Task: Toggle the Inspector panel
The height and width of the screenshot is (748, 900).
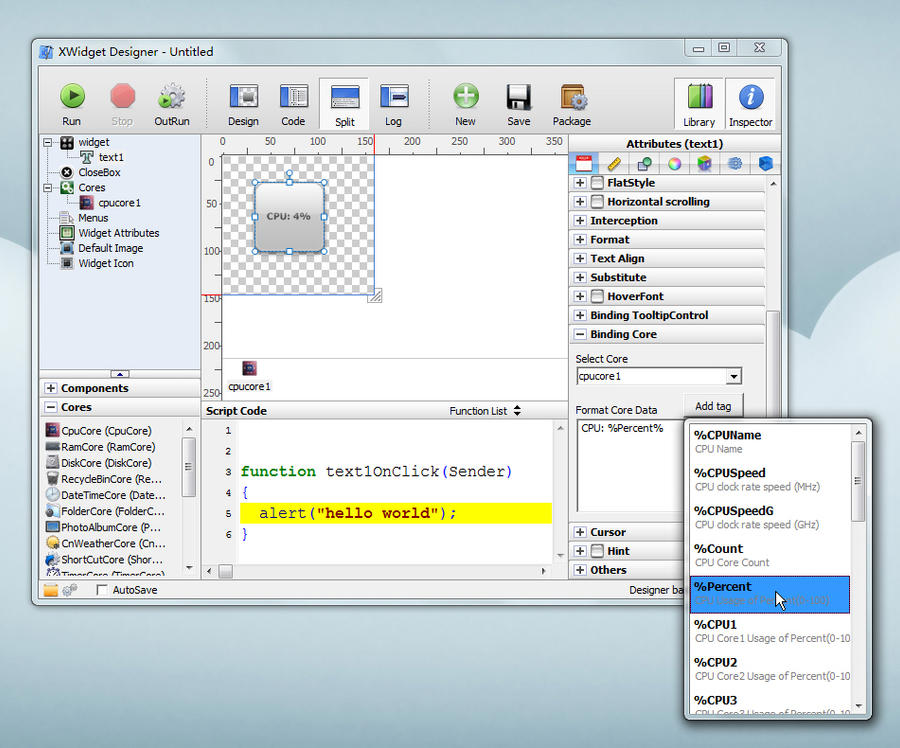Action: 750,104
